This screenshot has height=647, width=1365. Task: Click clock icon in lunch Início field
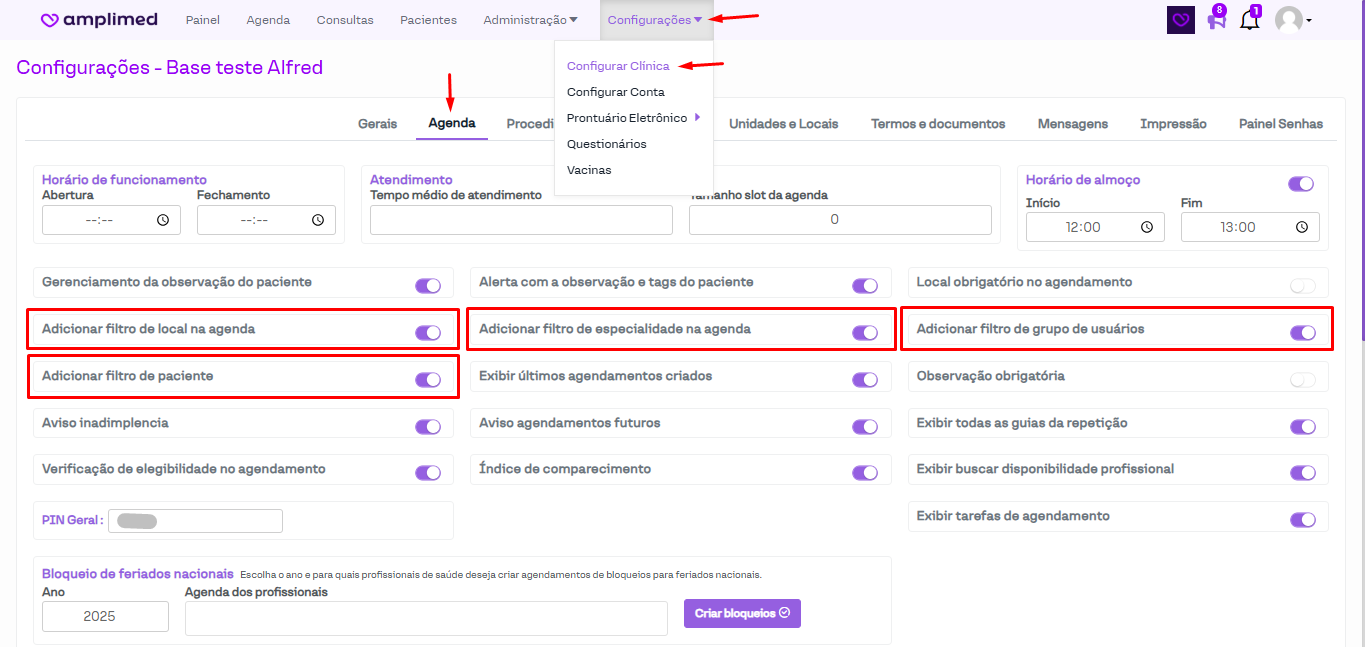click(1147, 227)
